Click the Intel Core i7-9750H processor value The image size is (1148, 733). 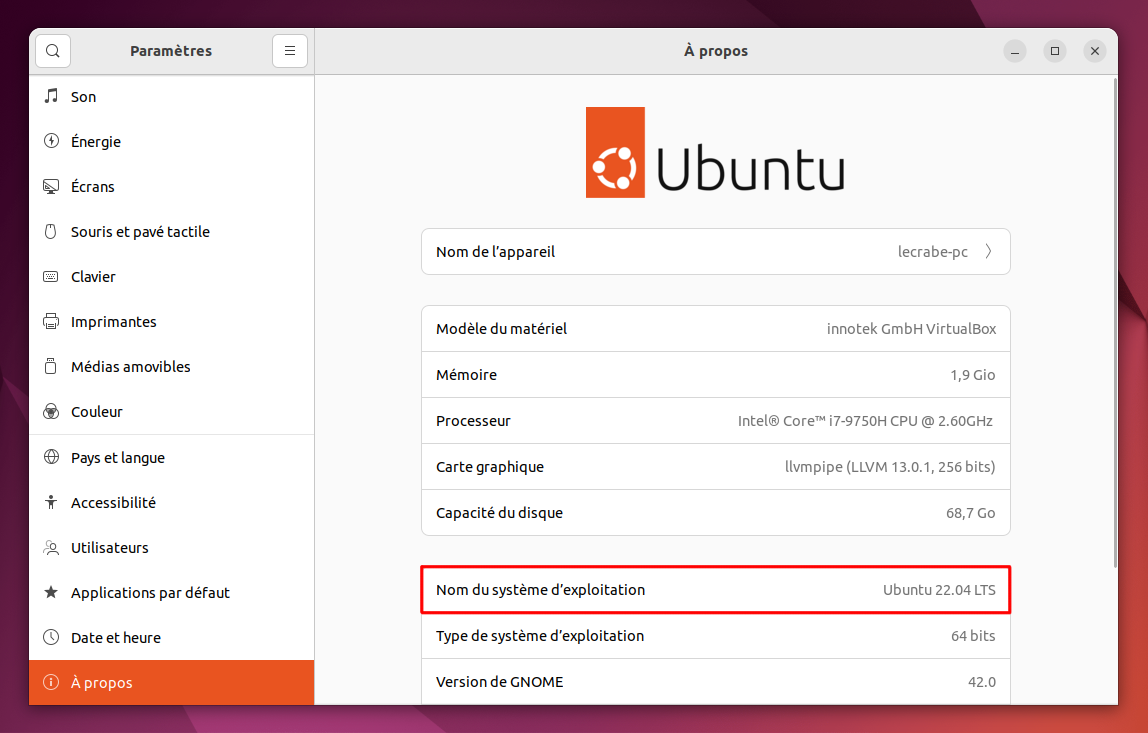tap(865, 421)
